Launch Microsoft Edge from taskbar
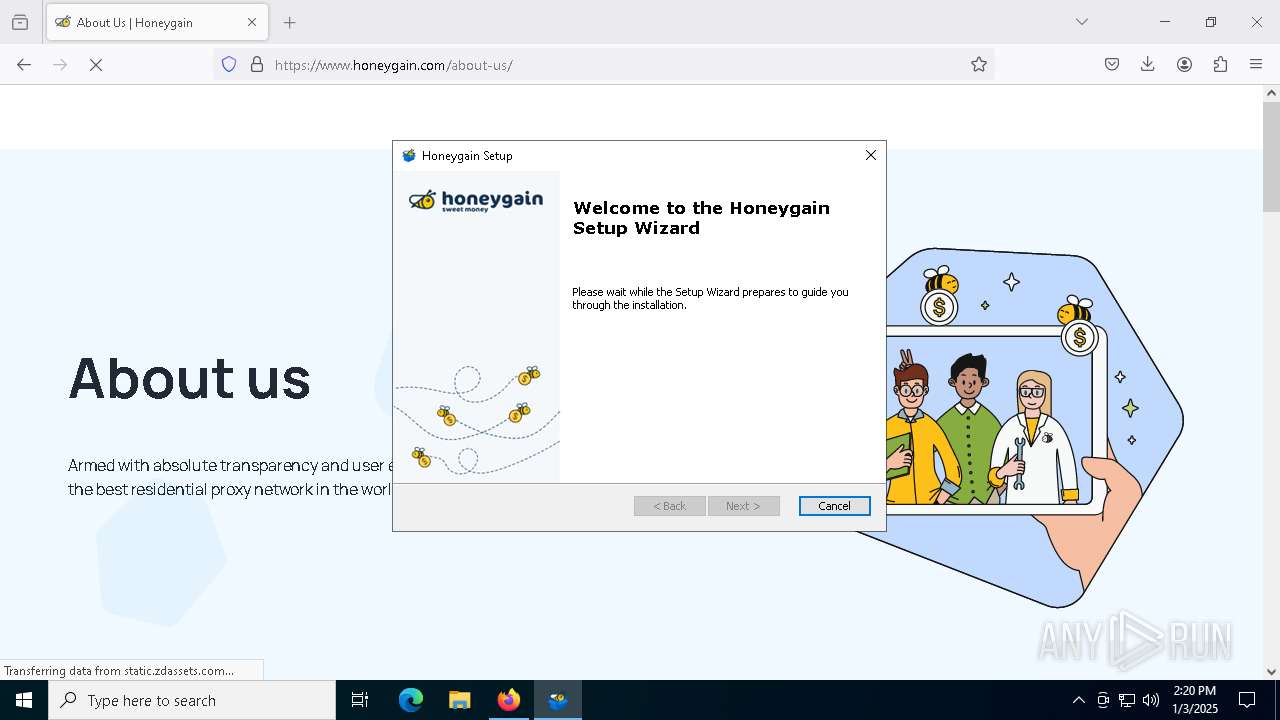Screen dimensions: 1280x720 [x=411, y=700]
